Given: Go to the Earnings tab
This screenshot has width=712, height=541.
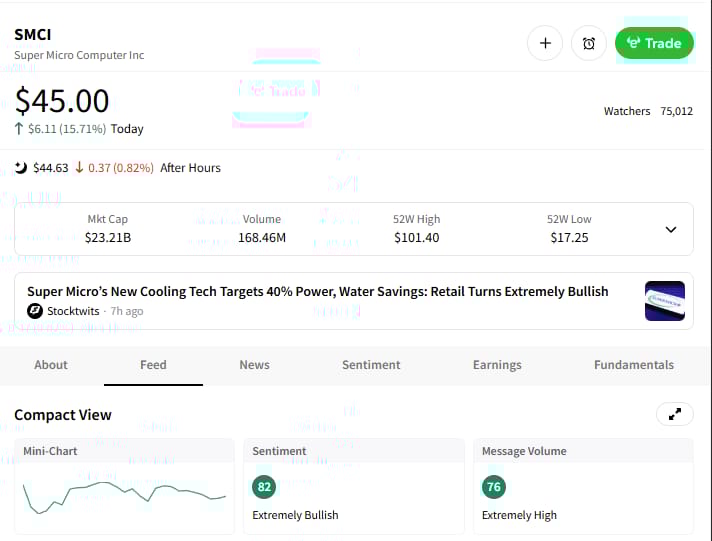Looking at the screenshot, I should pos(497,365).
